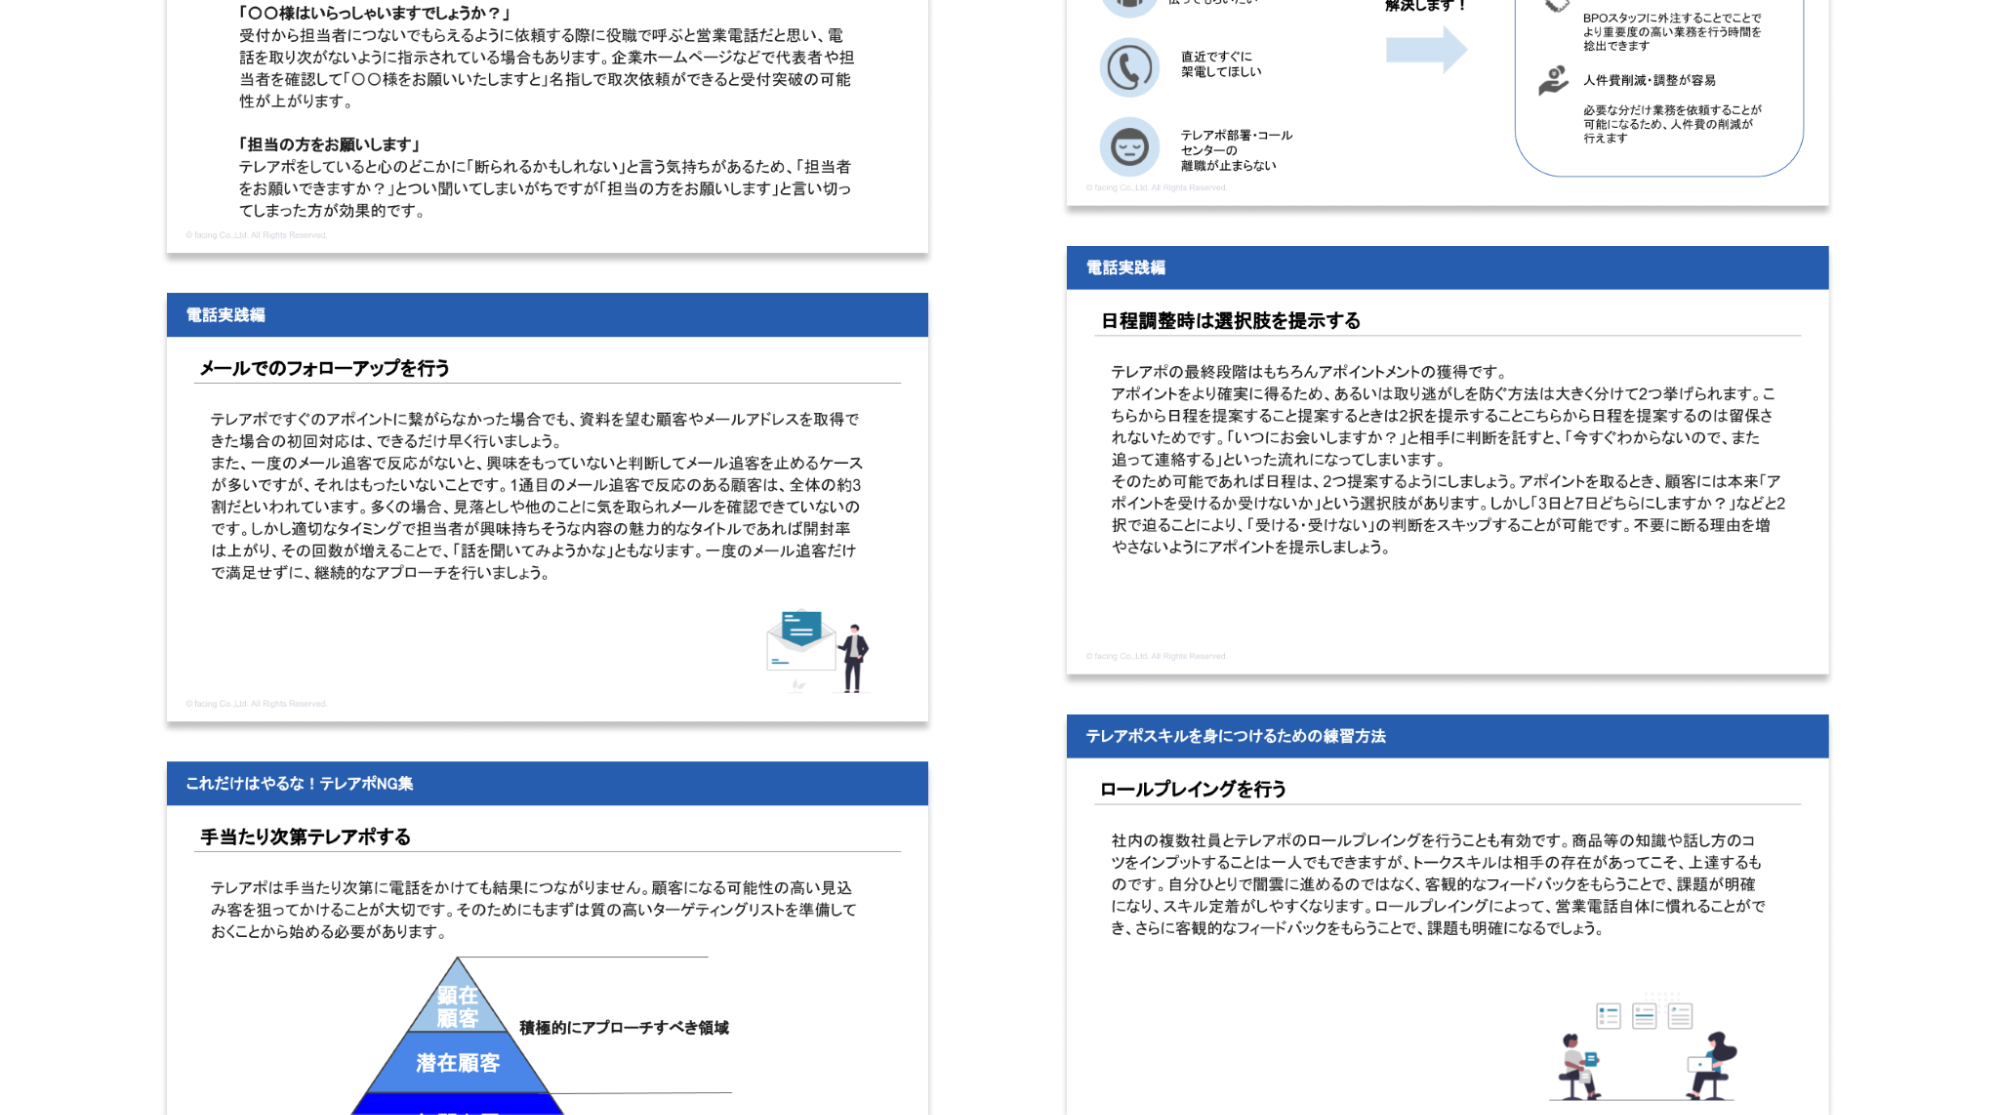Click the seated man role-play illustration
The width and height of the screenshot is (1999, 1115).
(1578, 1067)
